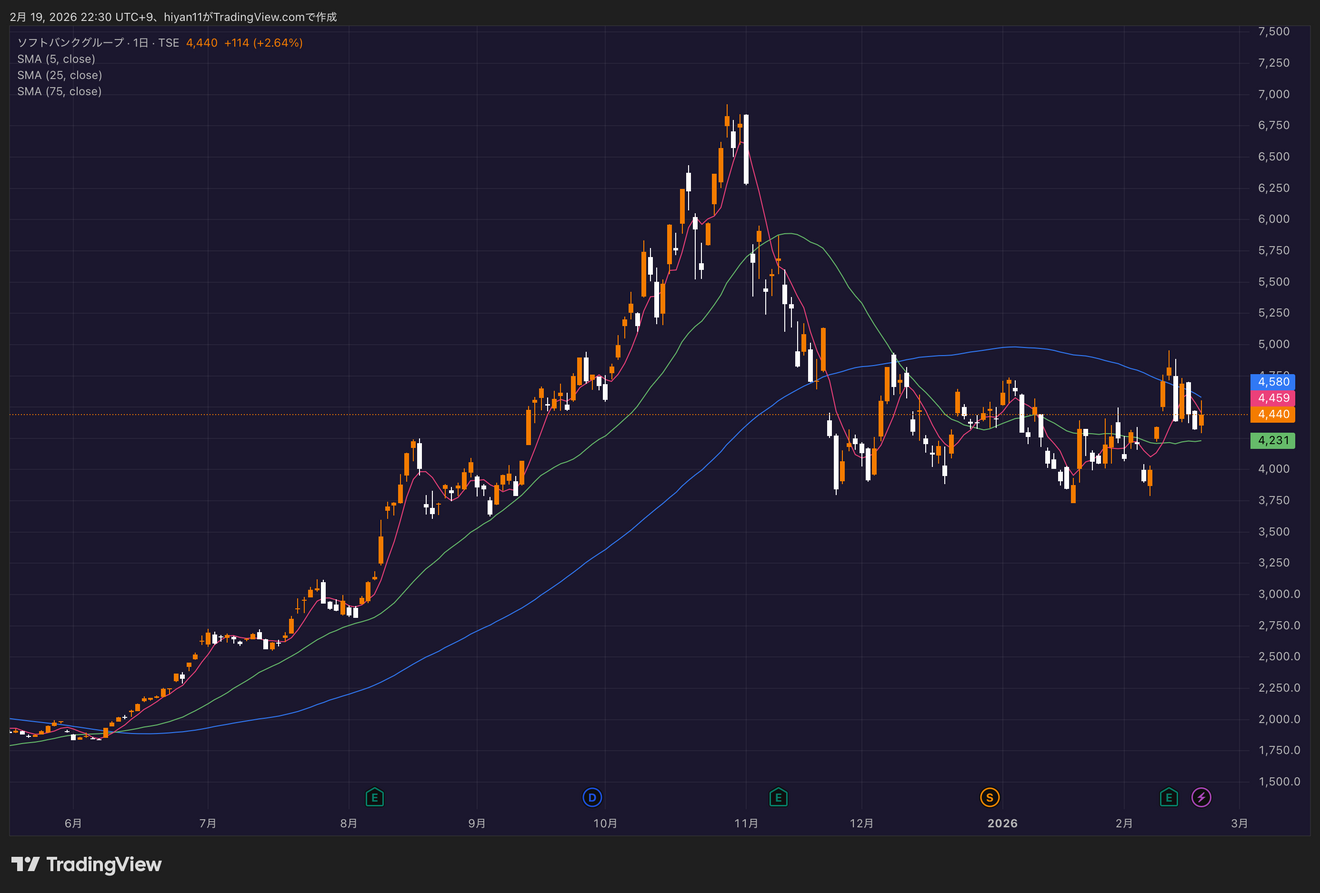Screen dimensions: 1320x893
Task: Click the purple lightning event marker
Action: click(x=1202, y=797)
